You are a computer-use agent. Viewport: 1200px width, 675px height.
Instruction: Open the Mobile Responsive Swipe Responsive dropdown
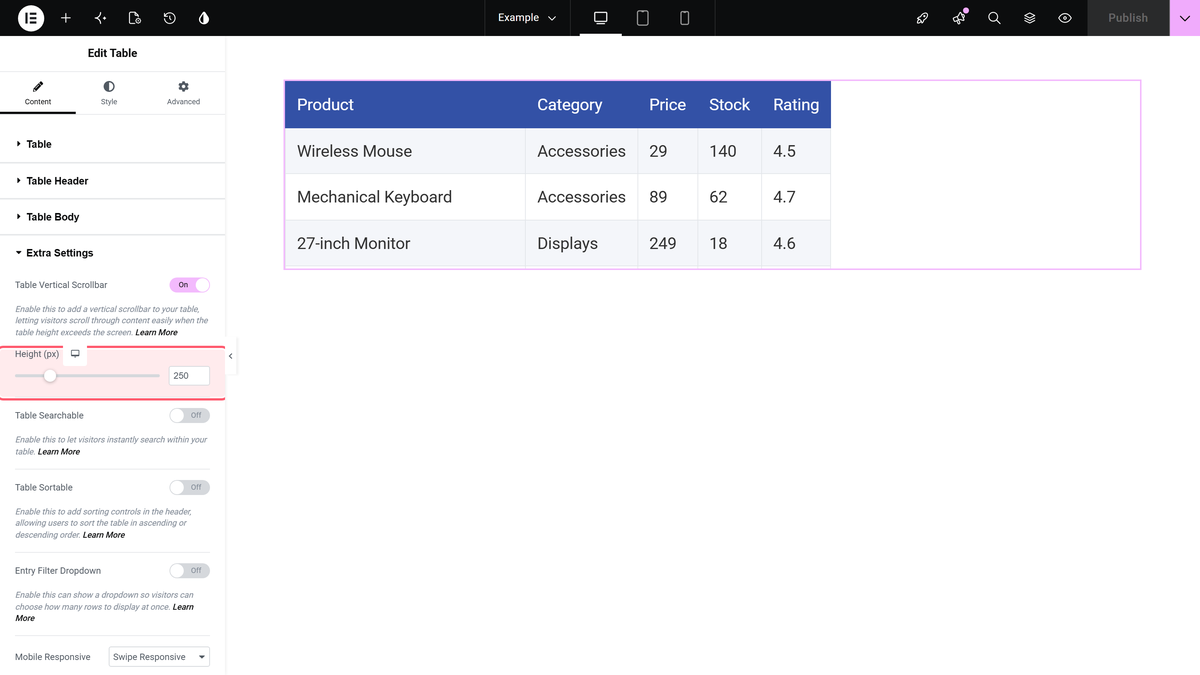tap(160, 657)
